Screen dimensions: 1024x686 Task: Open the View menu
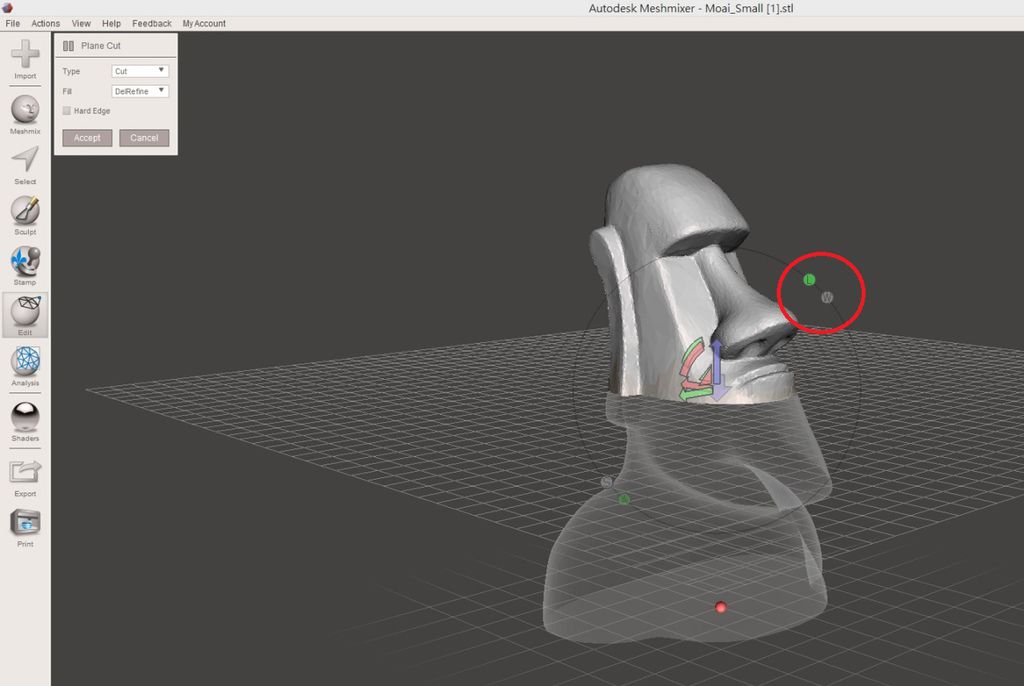point(81,23)
